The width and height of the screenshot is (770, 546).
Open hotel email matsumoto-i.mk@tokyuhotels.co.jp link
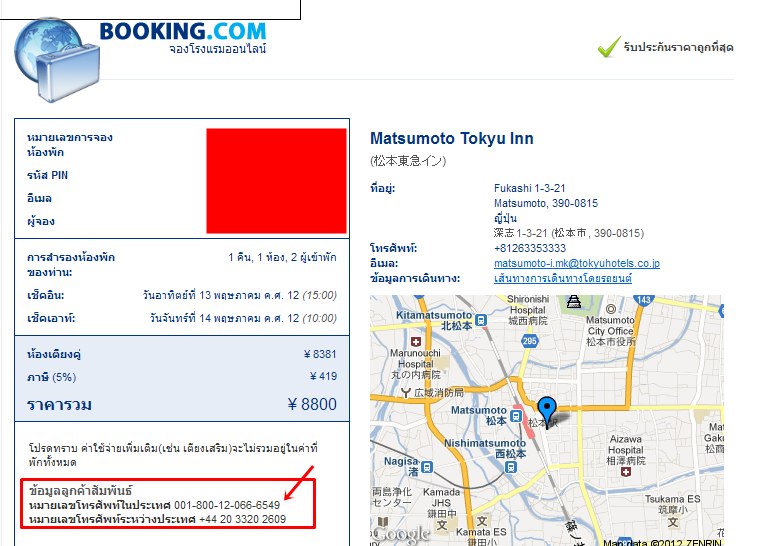coord(577,263)
